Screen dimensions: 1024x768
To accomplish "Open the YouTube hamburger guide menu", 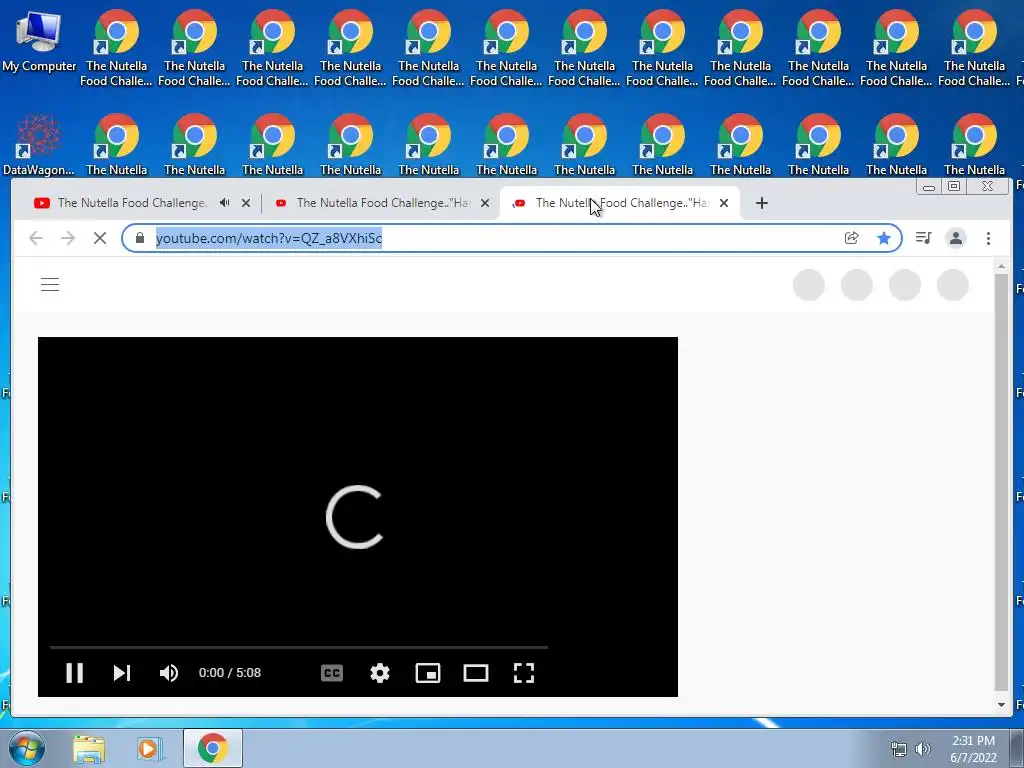I will [x=50, y=285].
